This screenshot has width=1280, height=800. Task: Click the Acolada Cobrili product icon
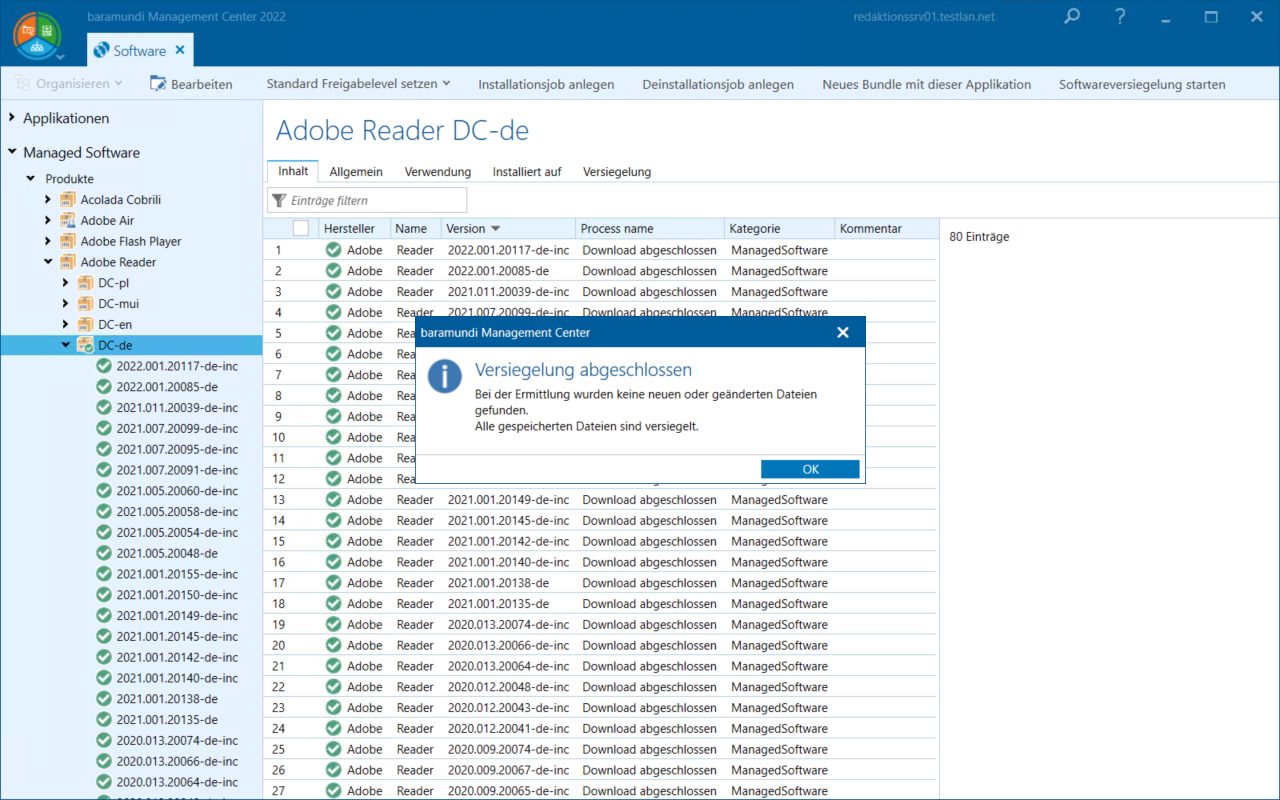coord(67,200)
